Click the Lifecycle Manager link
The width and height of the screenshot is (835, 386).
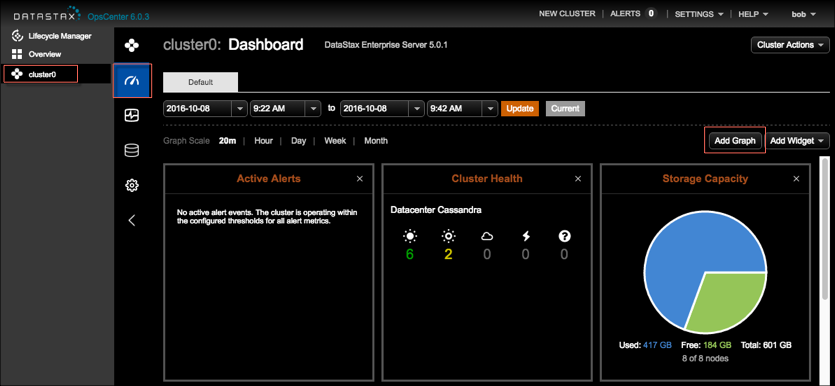[x=60, y=36]
